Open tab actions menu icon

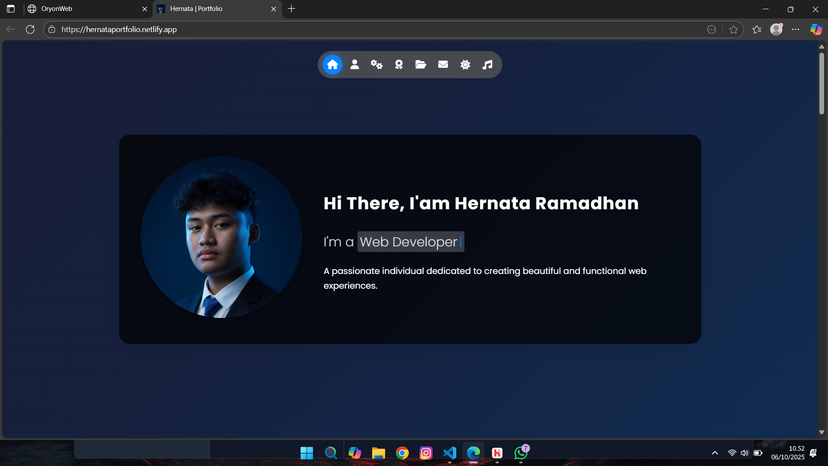11,9
